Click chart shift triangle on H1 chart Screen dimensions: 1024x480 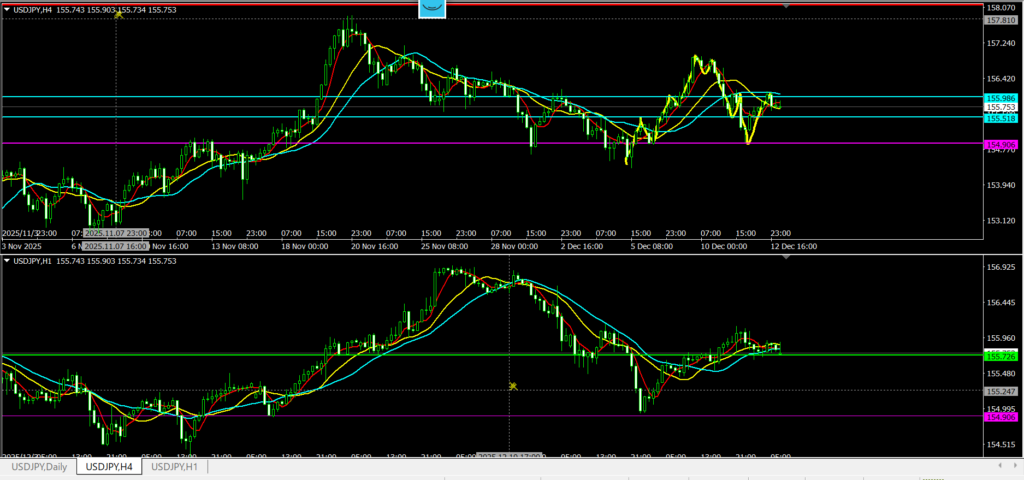pyautogui.click(x=786, y=258)
